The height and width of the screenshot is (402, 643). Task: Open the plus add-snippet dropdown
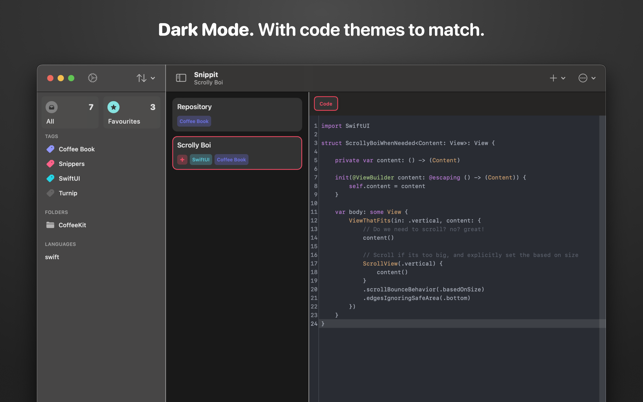point(557,78)
